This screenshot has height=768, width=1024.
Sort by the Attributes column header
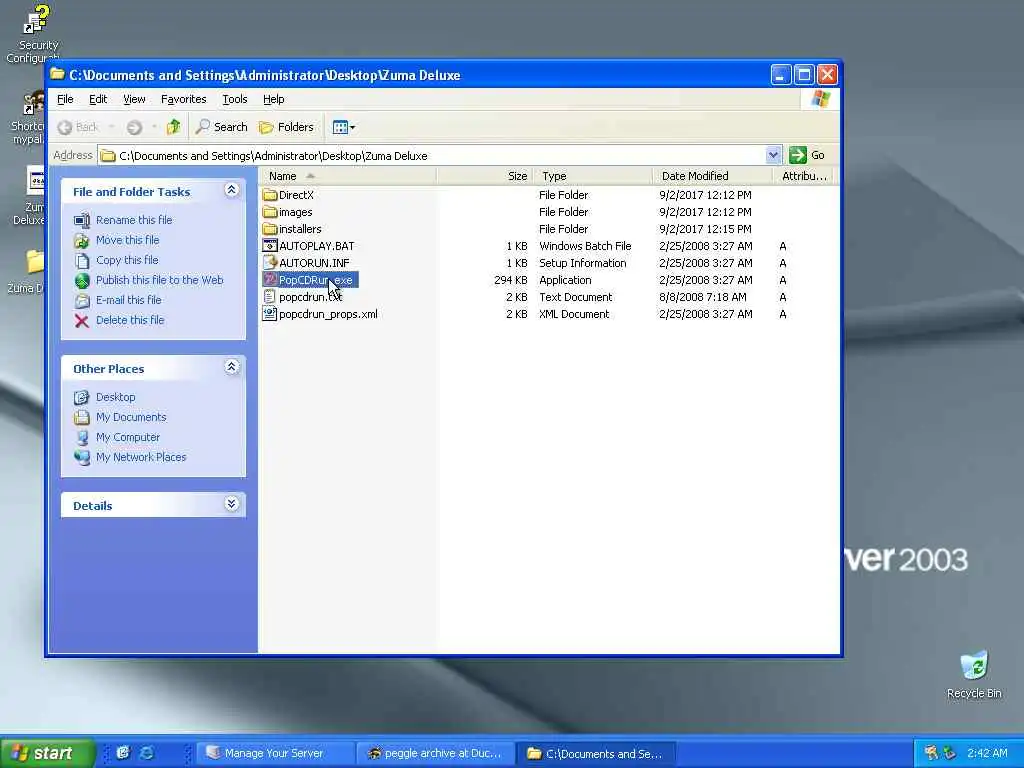pyautogui.click(x=803, y=176)
